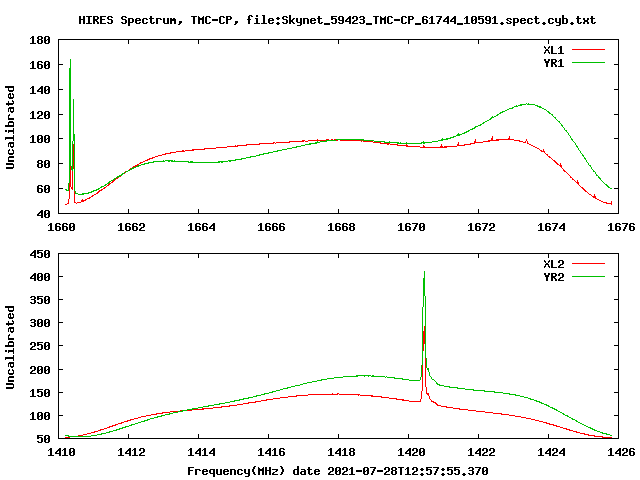
Task: Click the green YR2 spike peak near 1420 MHz
Action: click(424, 272)
